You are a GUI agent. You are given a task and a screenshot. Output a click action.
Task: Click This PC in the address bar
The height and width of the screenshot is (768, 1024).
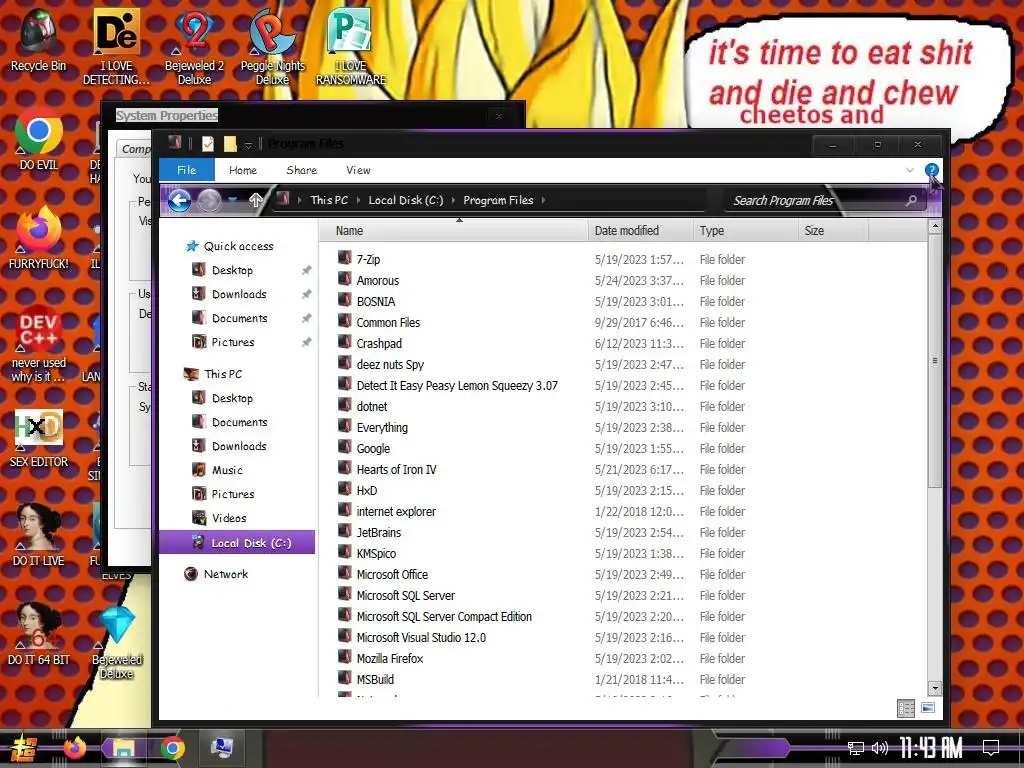(329, 200)
